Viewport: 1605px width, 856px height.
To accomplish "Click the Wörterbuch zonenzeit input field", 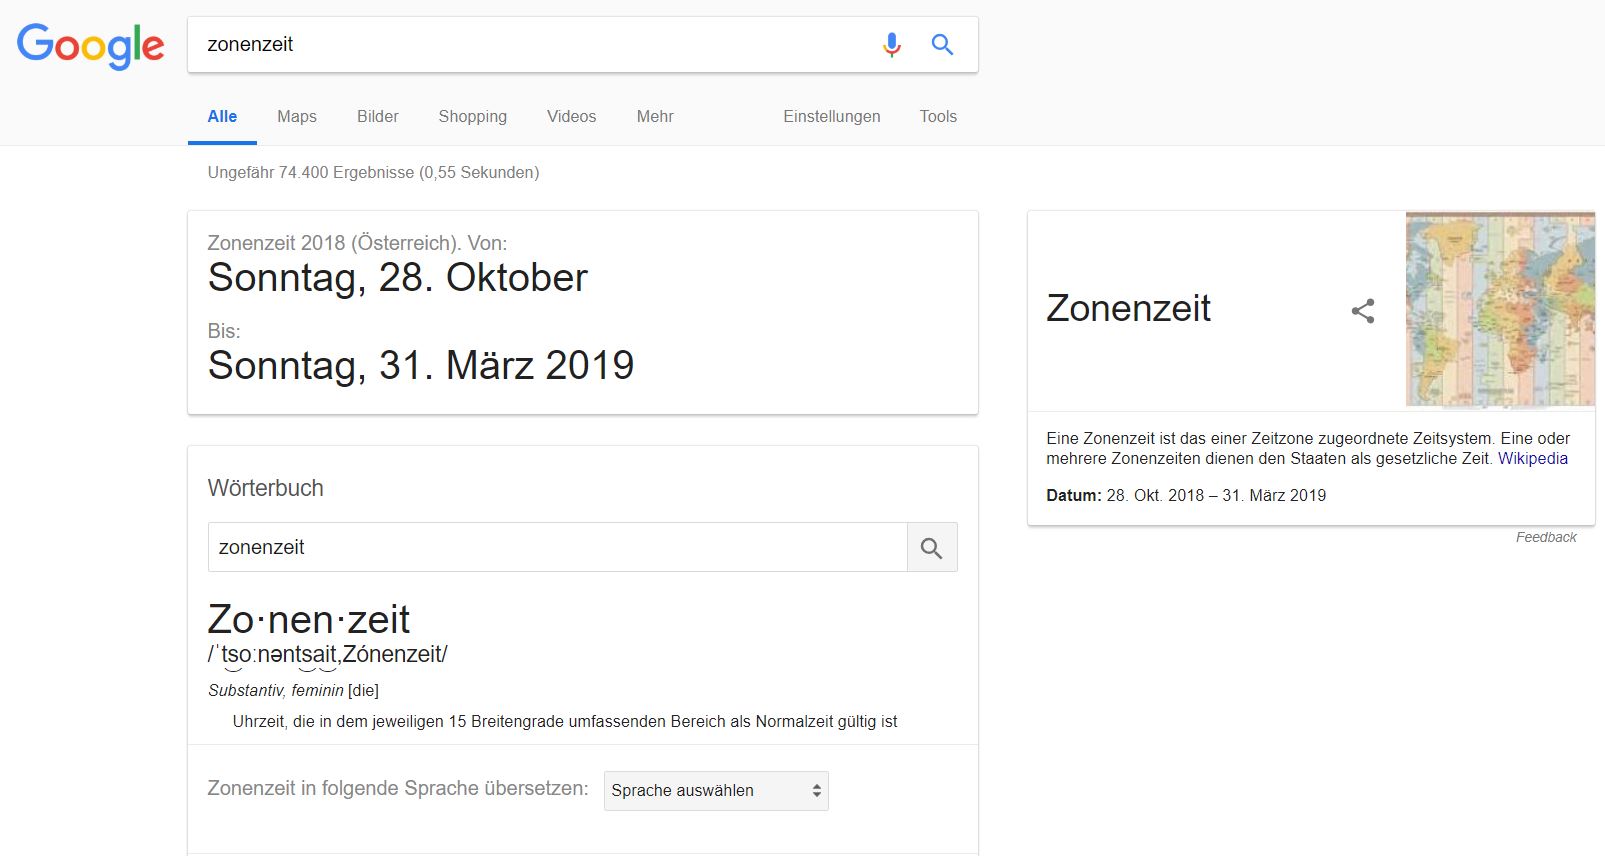I will coord(556,547).
